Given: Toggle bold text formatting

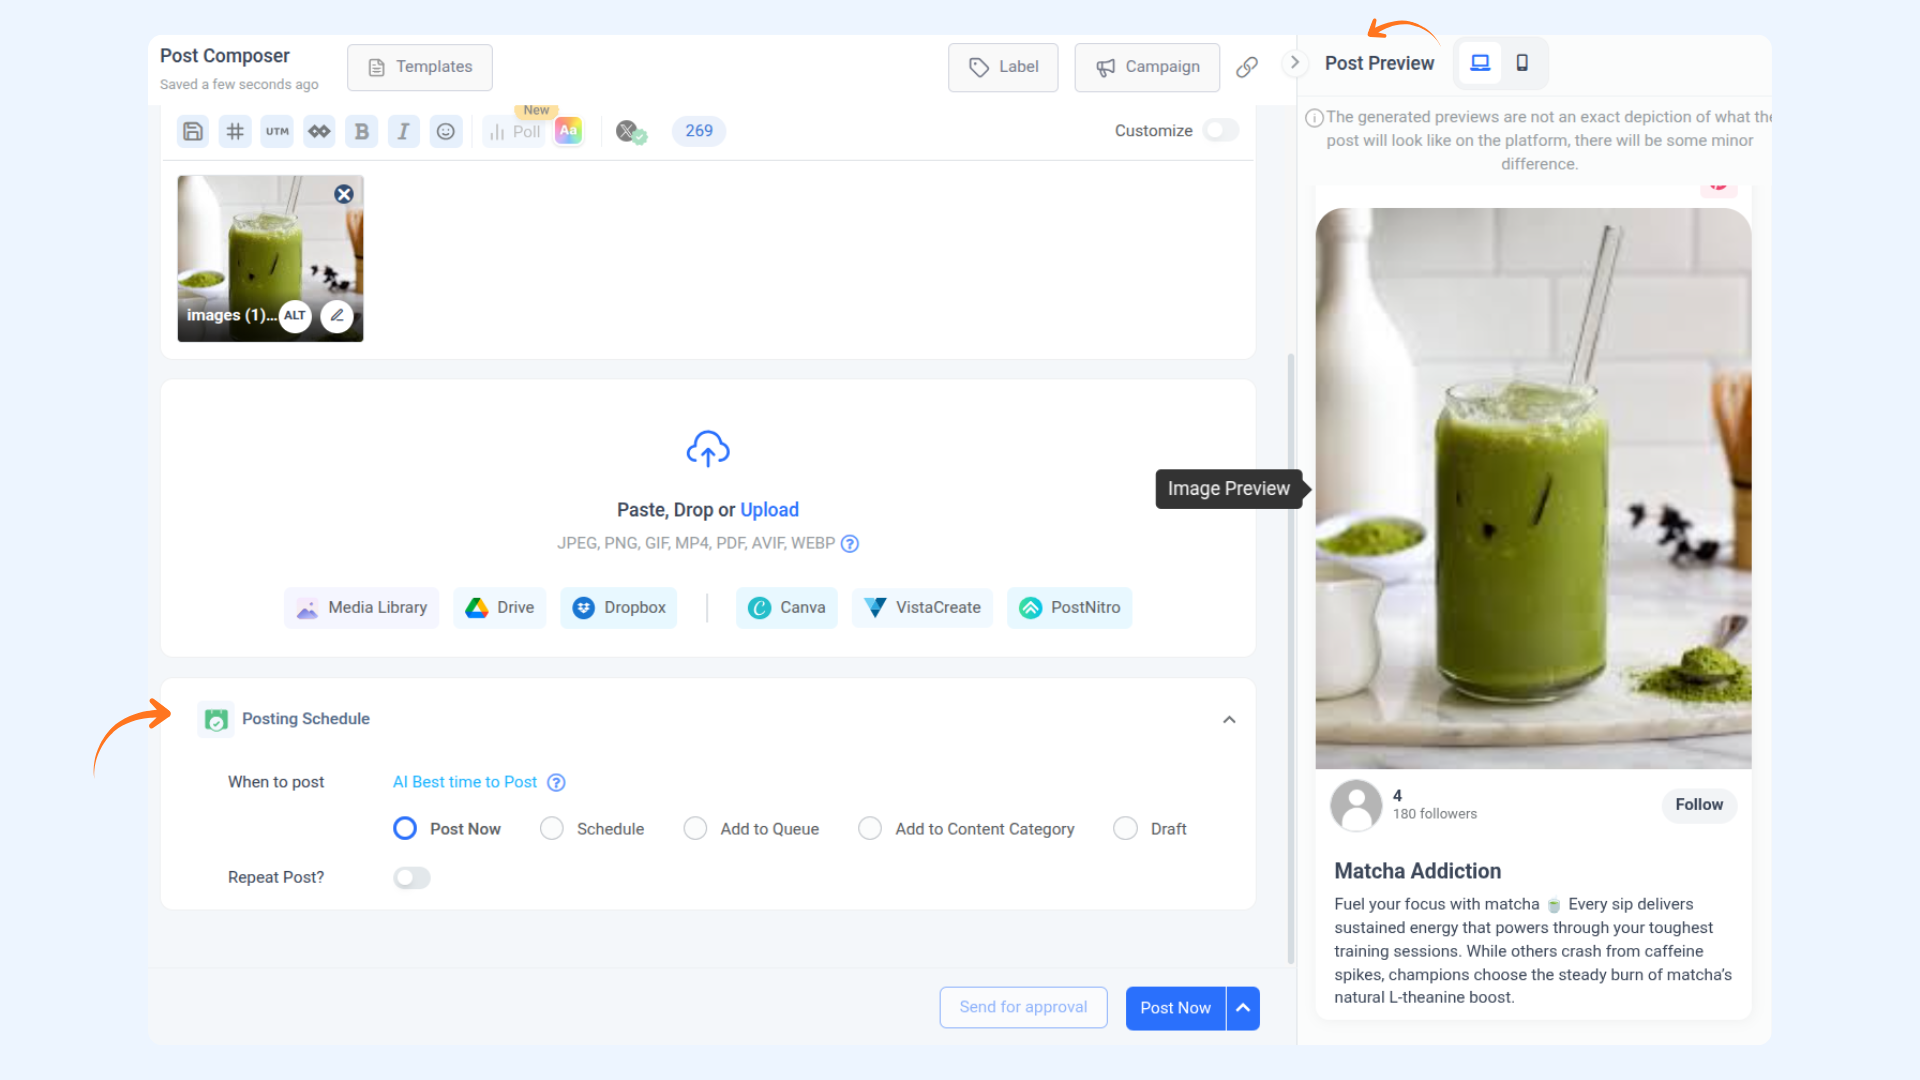Looking at the screenshot, I should point(362,131).
